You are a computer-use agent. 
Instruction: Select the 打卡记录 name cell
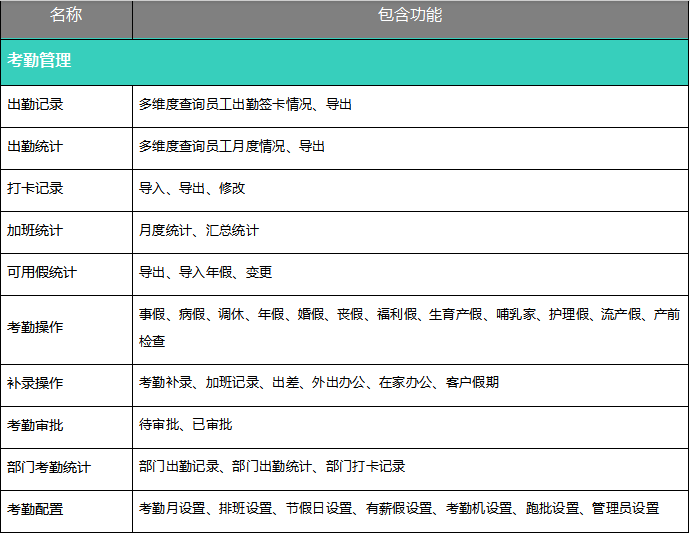point(35,188)
